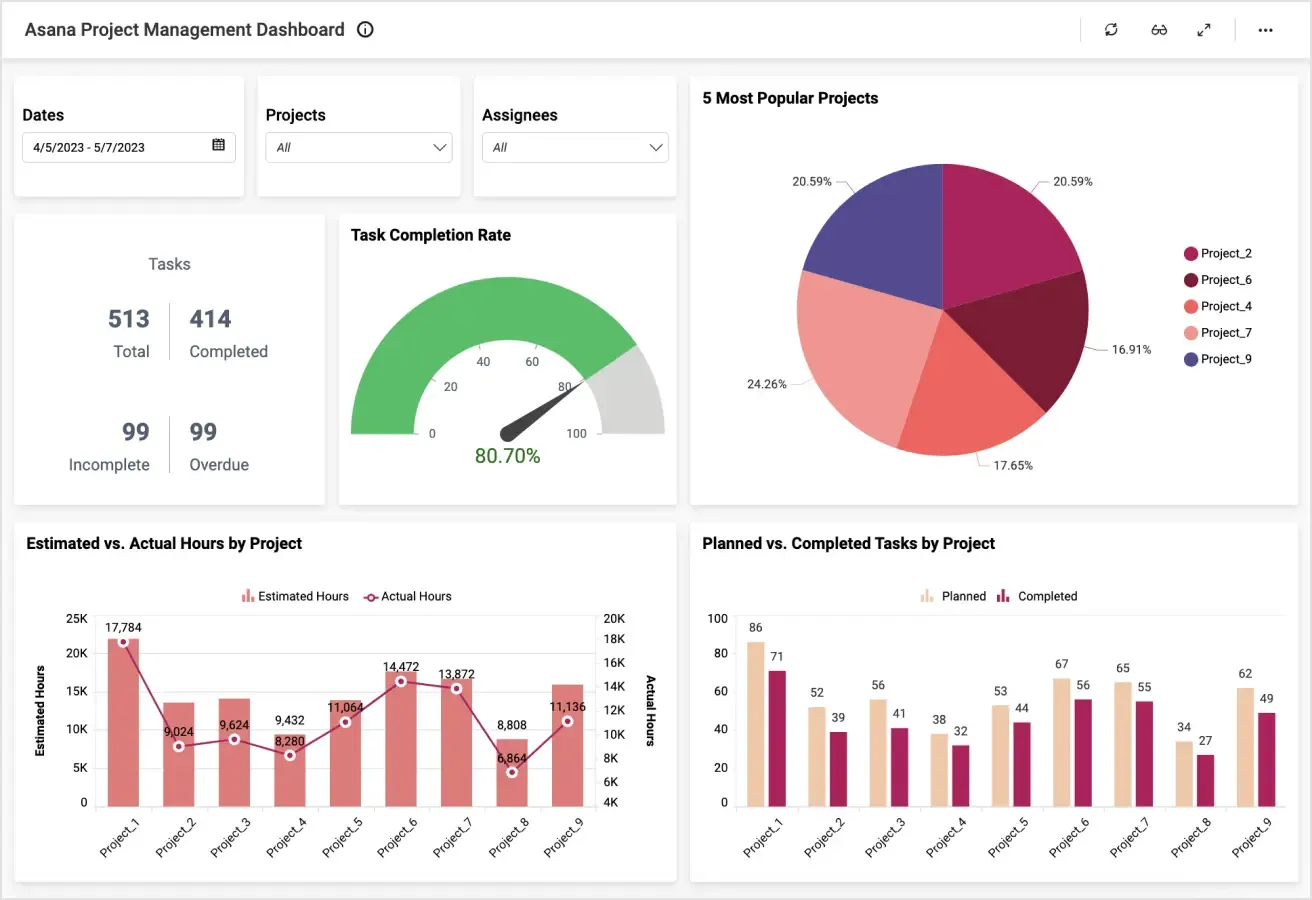1312x900 pixels.
Task: Click the refresh data icon
Action: coord(1111,29)
